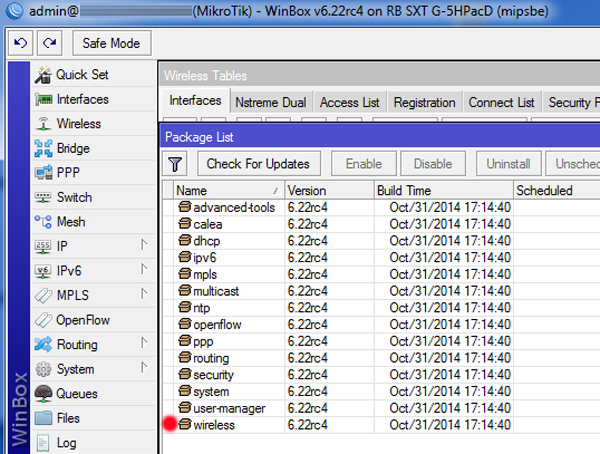The image size is (600, 454).
Task: Select the calea package row
Action: (x=381, y=224)
